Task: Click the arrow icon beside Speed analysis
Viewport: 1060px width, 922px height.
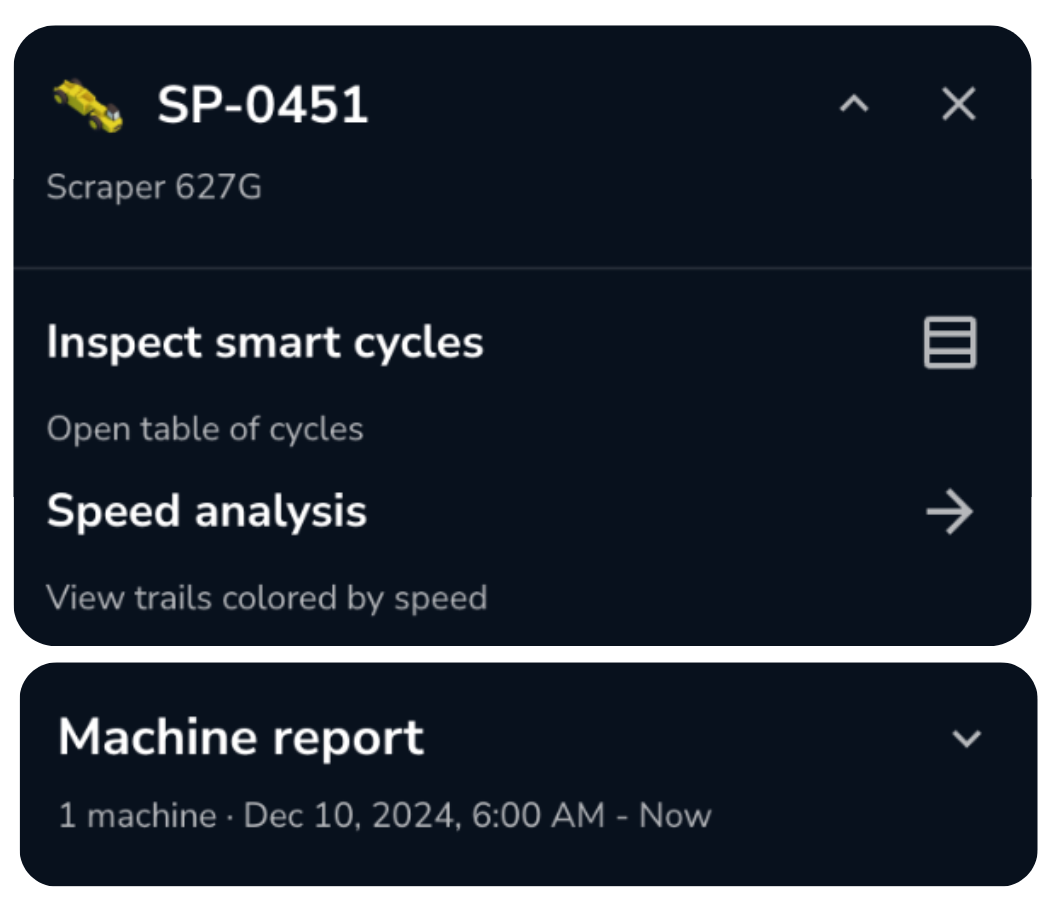Action: (949, 513)
